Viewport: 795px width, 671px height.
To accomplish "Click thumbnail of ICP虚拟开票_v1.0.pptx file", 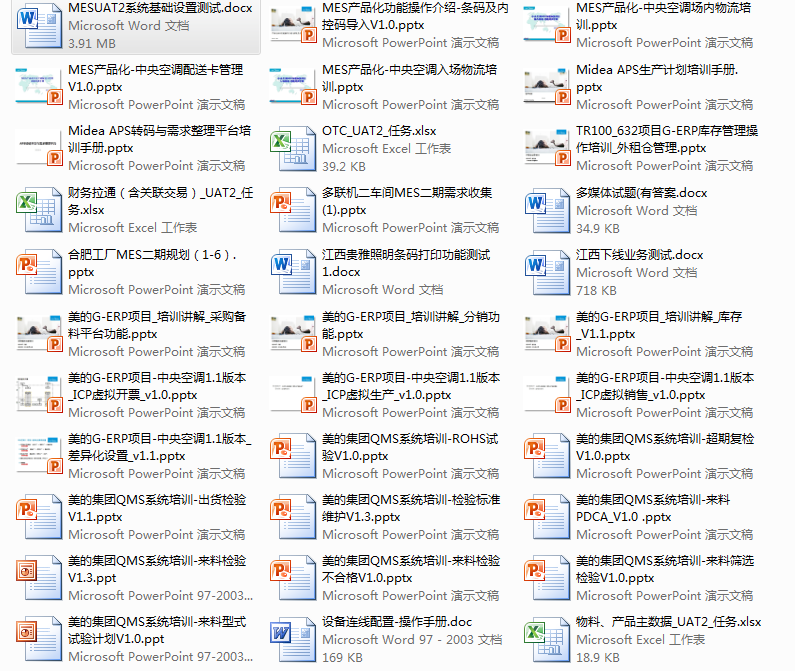I will coord(39,395).
